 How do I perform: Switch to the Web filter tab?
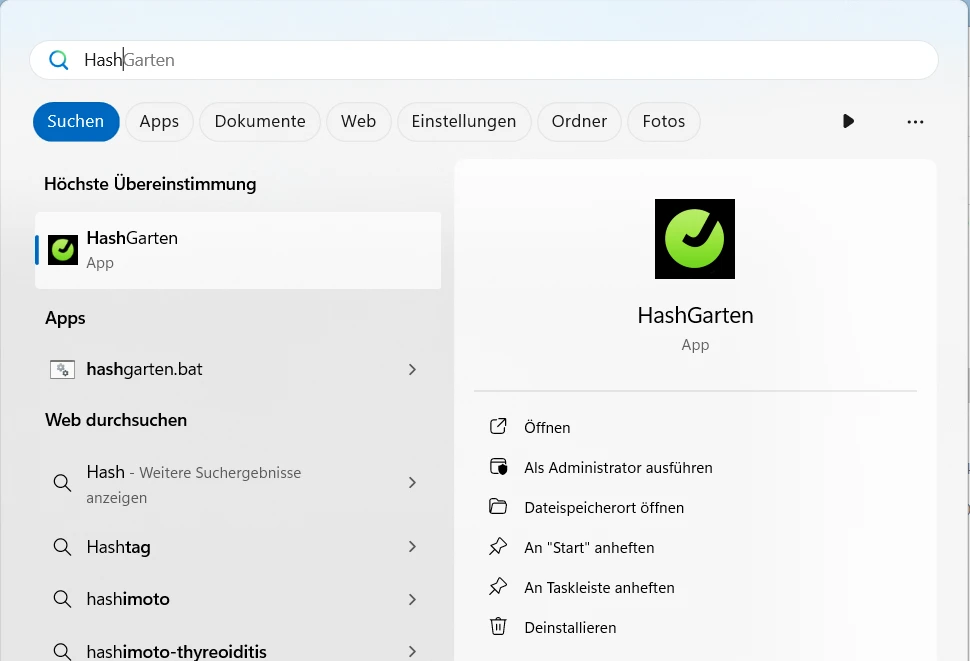pyautogui.click(x=358, y=121)
